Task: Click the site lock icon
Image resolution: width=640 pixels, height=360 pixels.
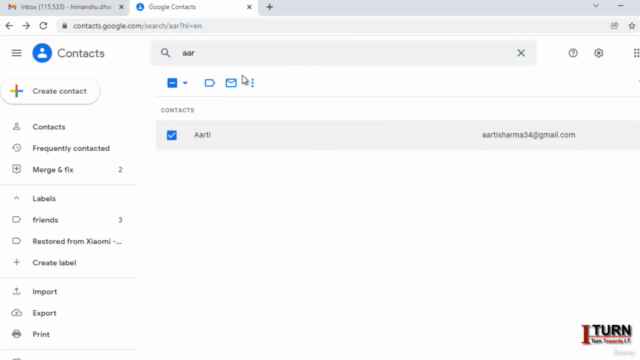Action: tap(64, 26)
